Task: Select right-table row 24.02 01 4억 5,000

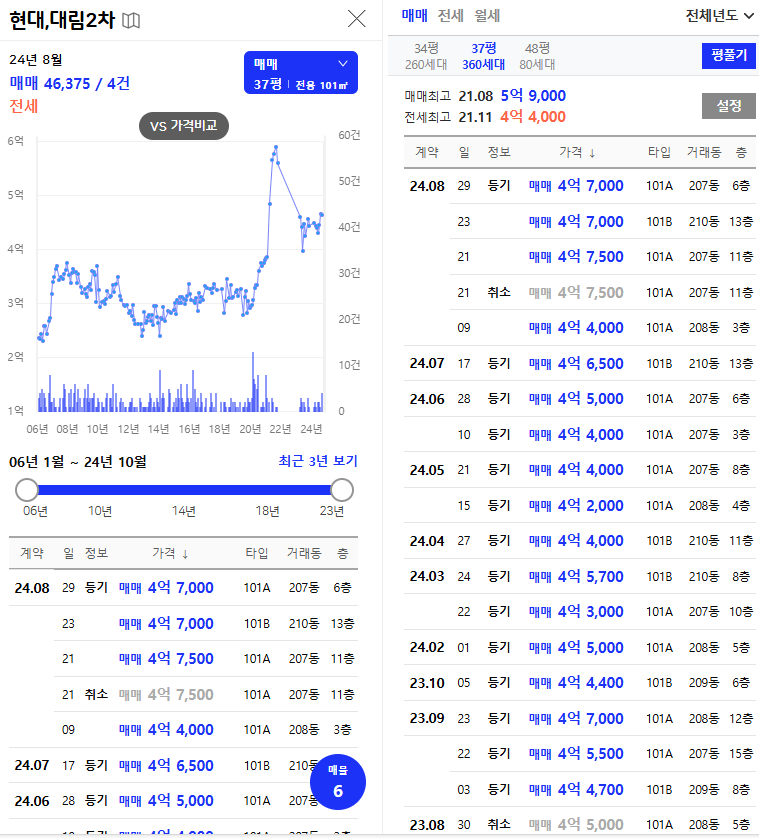Action: pos(580,647)
